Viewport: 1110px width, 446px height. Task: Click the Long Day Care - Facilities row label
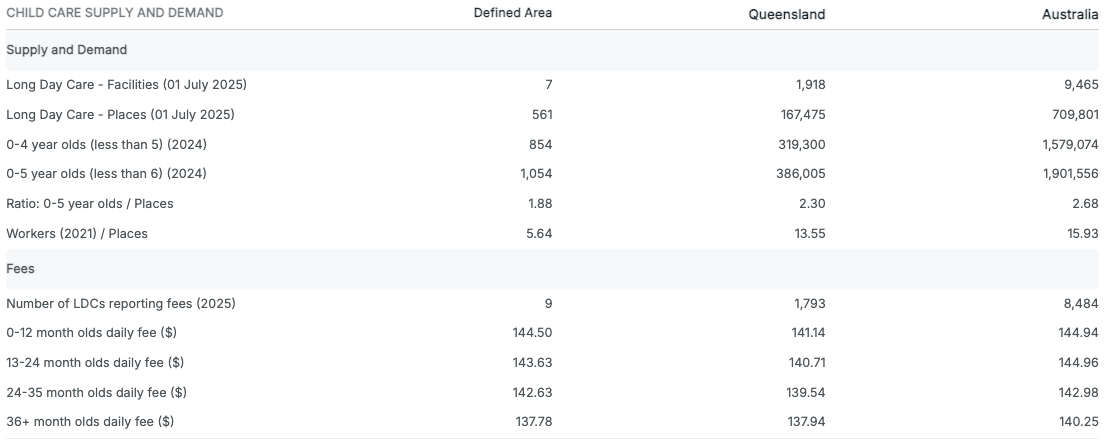point(126,84)
